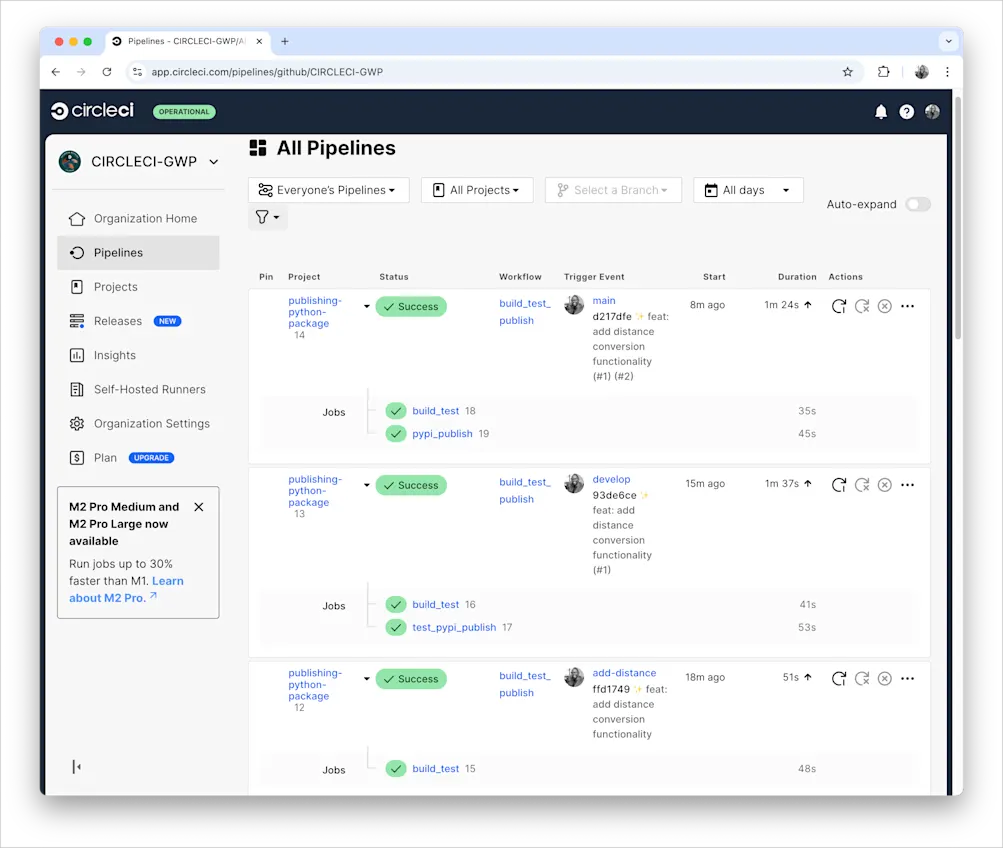Open Chrome three-dot menu
This screenshot has width=1003, height=848.
tap(947, 72)
